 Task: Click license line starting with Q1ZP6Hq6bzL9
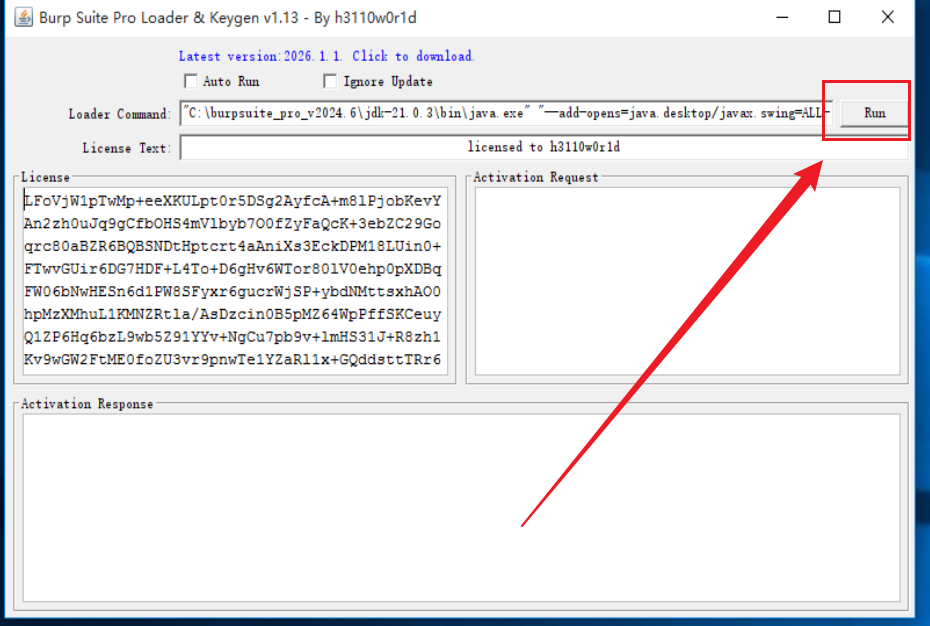(x=232, y=337)
